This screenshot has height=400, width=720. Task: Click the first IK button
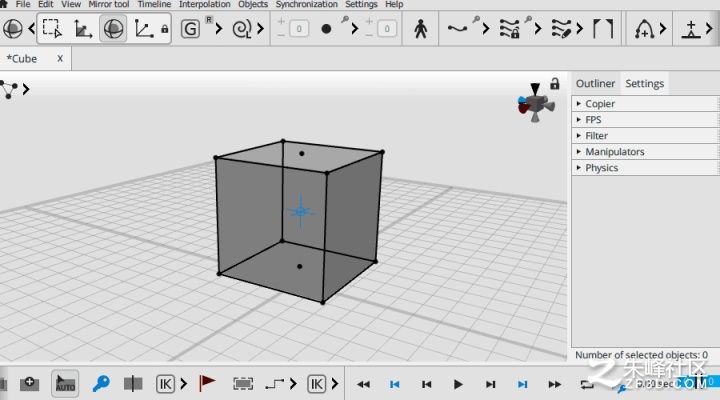coord(165,384)
